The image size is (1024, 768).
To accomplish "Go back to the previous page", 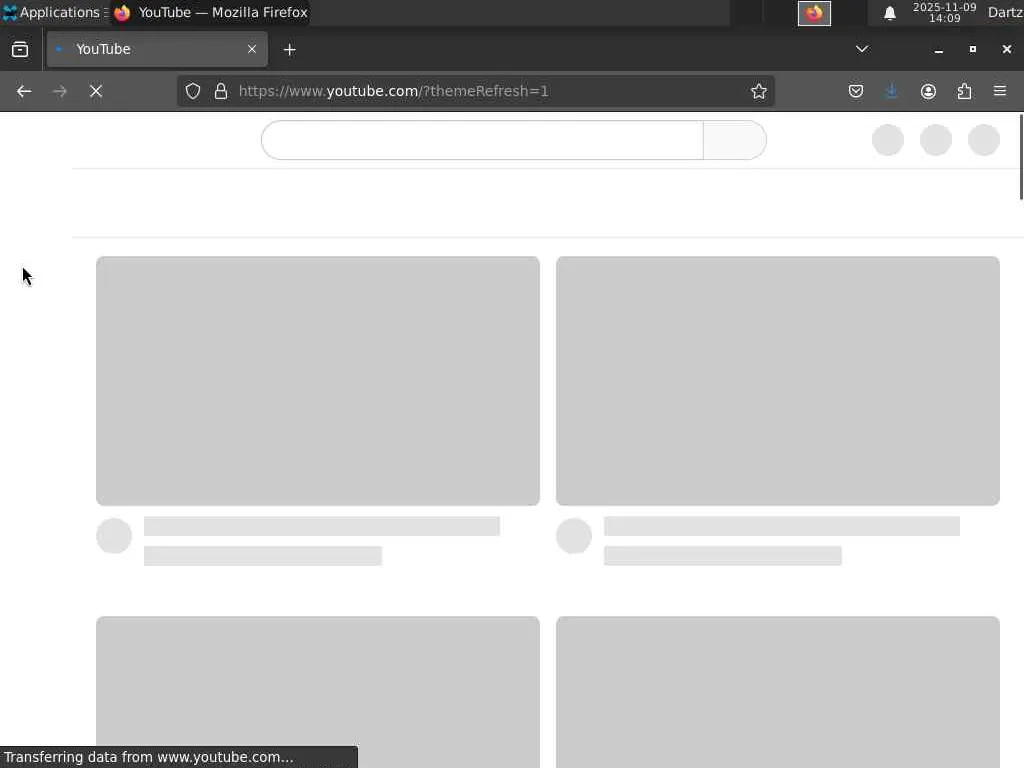I will point(24,91).
